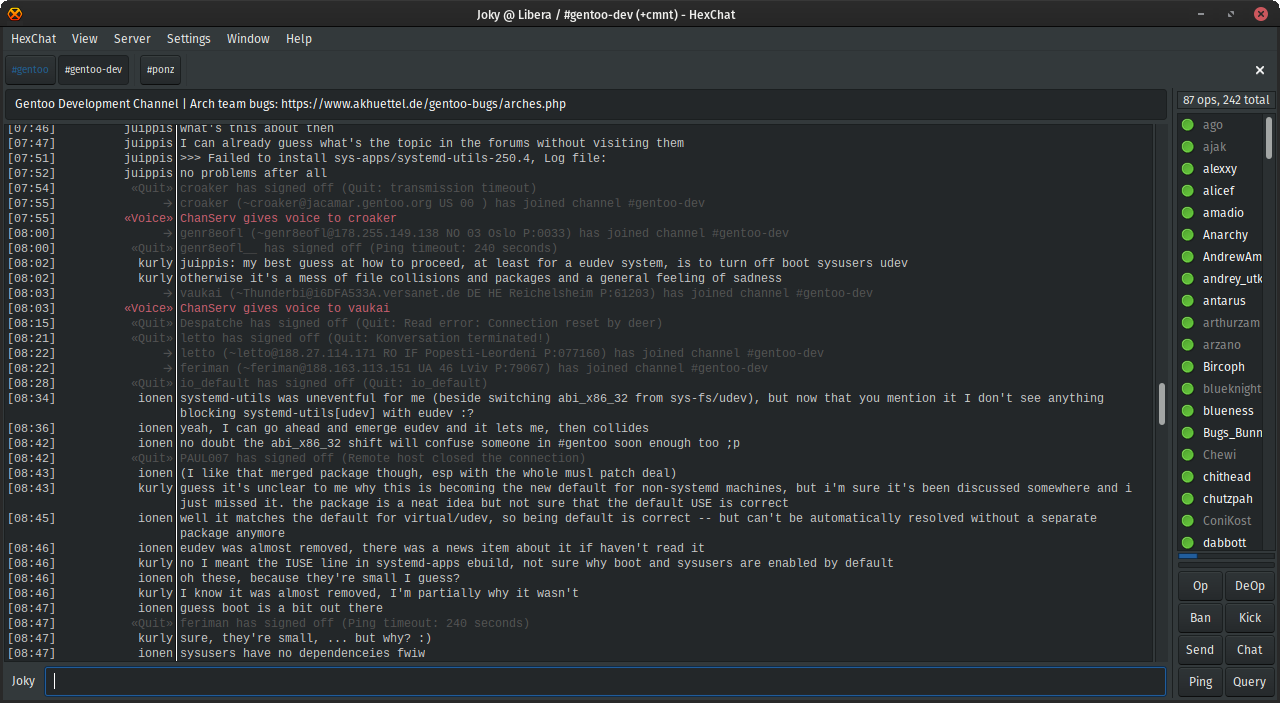Select user ajak in the user list

click(x=1214, y=147)
